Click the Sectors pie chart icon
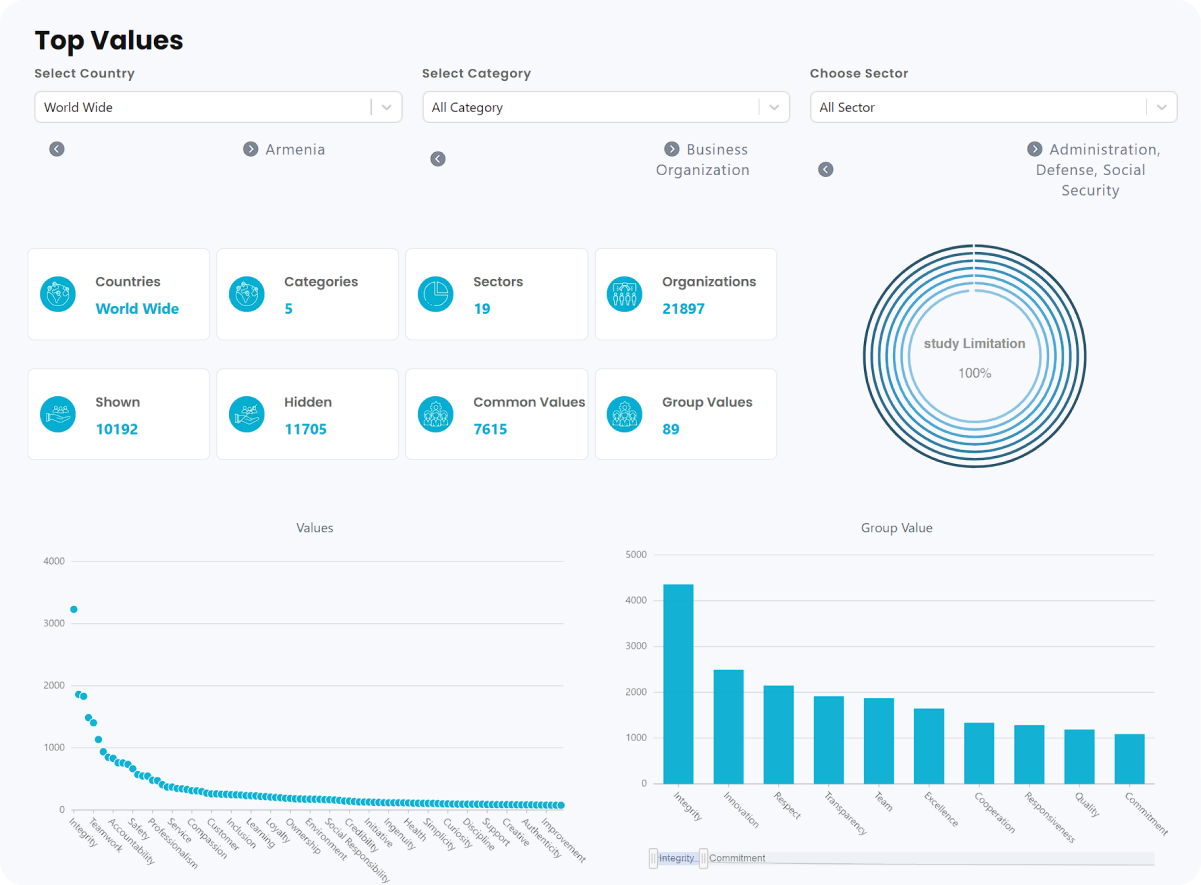 point(436,294)
